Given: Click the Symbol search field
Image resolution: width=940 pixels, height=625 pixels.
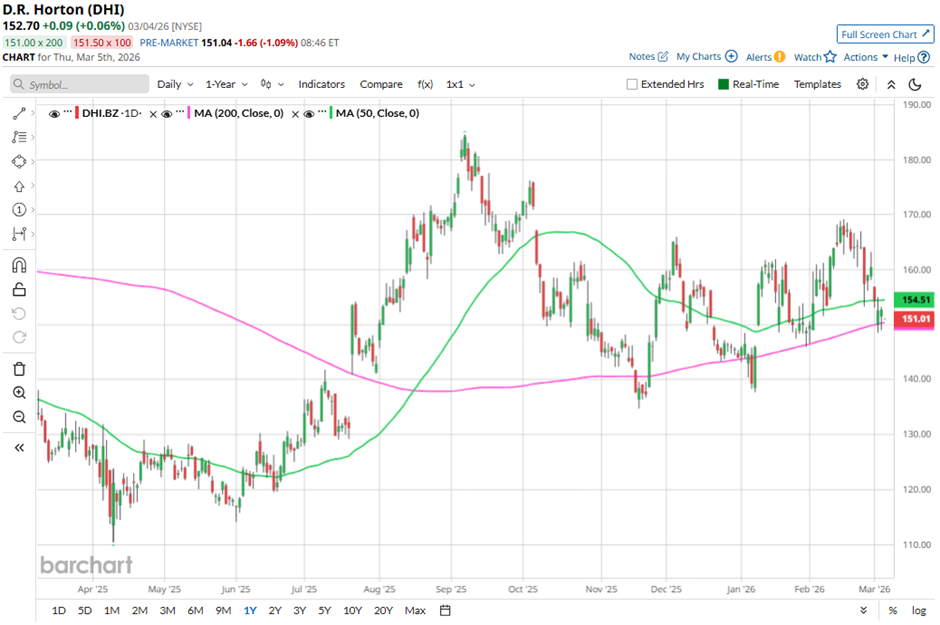Looking at the screenshot, I should (x=80, y=84).
